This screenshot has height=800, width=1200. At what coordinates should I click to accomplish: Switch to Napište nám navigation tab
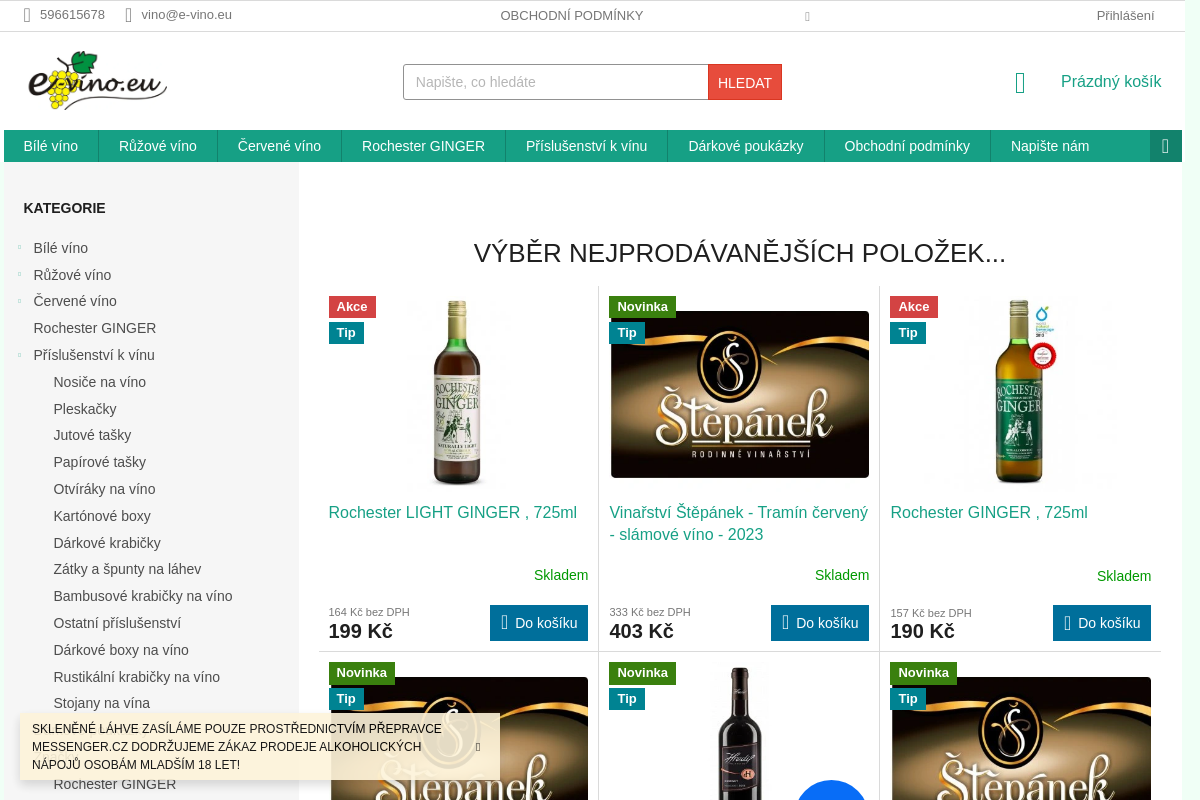click(x=1049, y=146)
